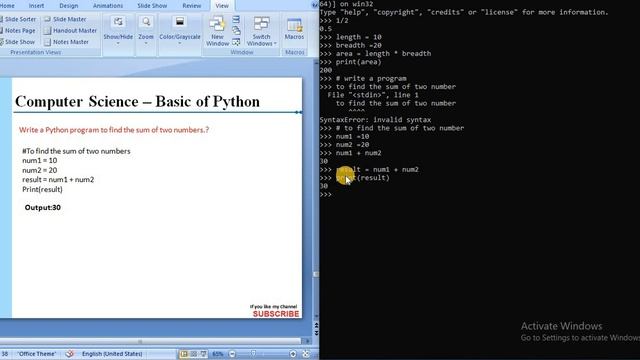Go to next slide with double-down arrow

point(316,332)
